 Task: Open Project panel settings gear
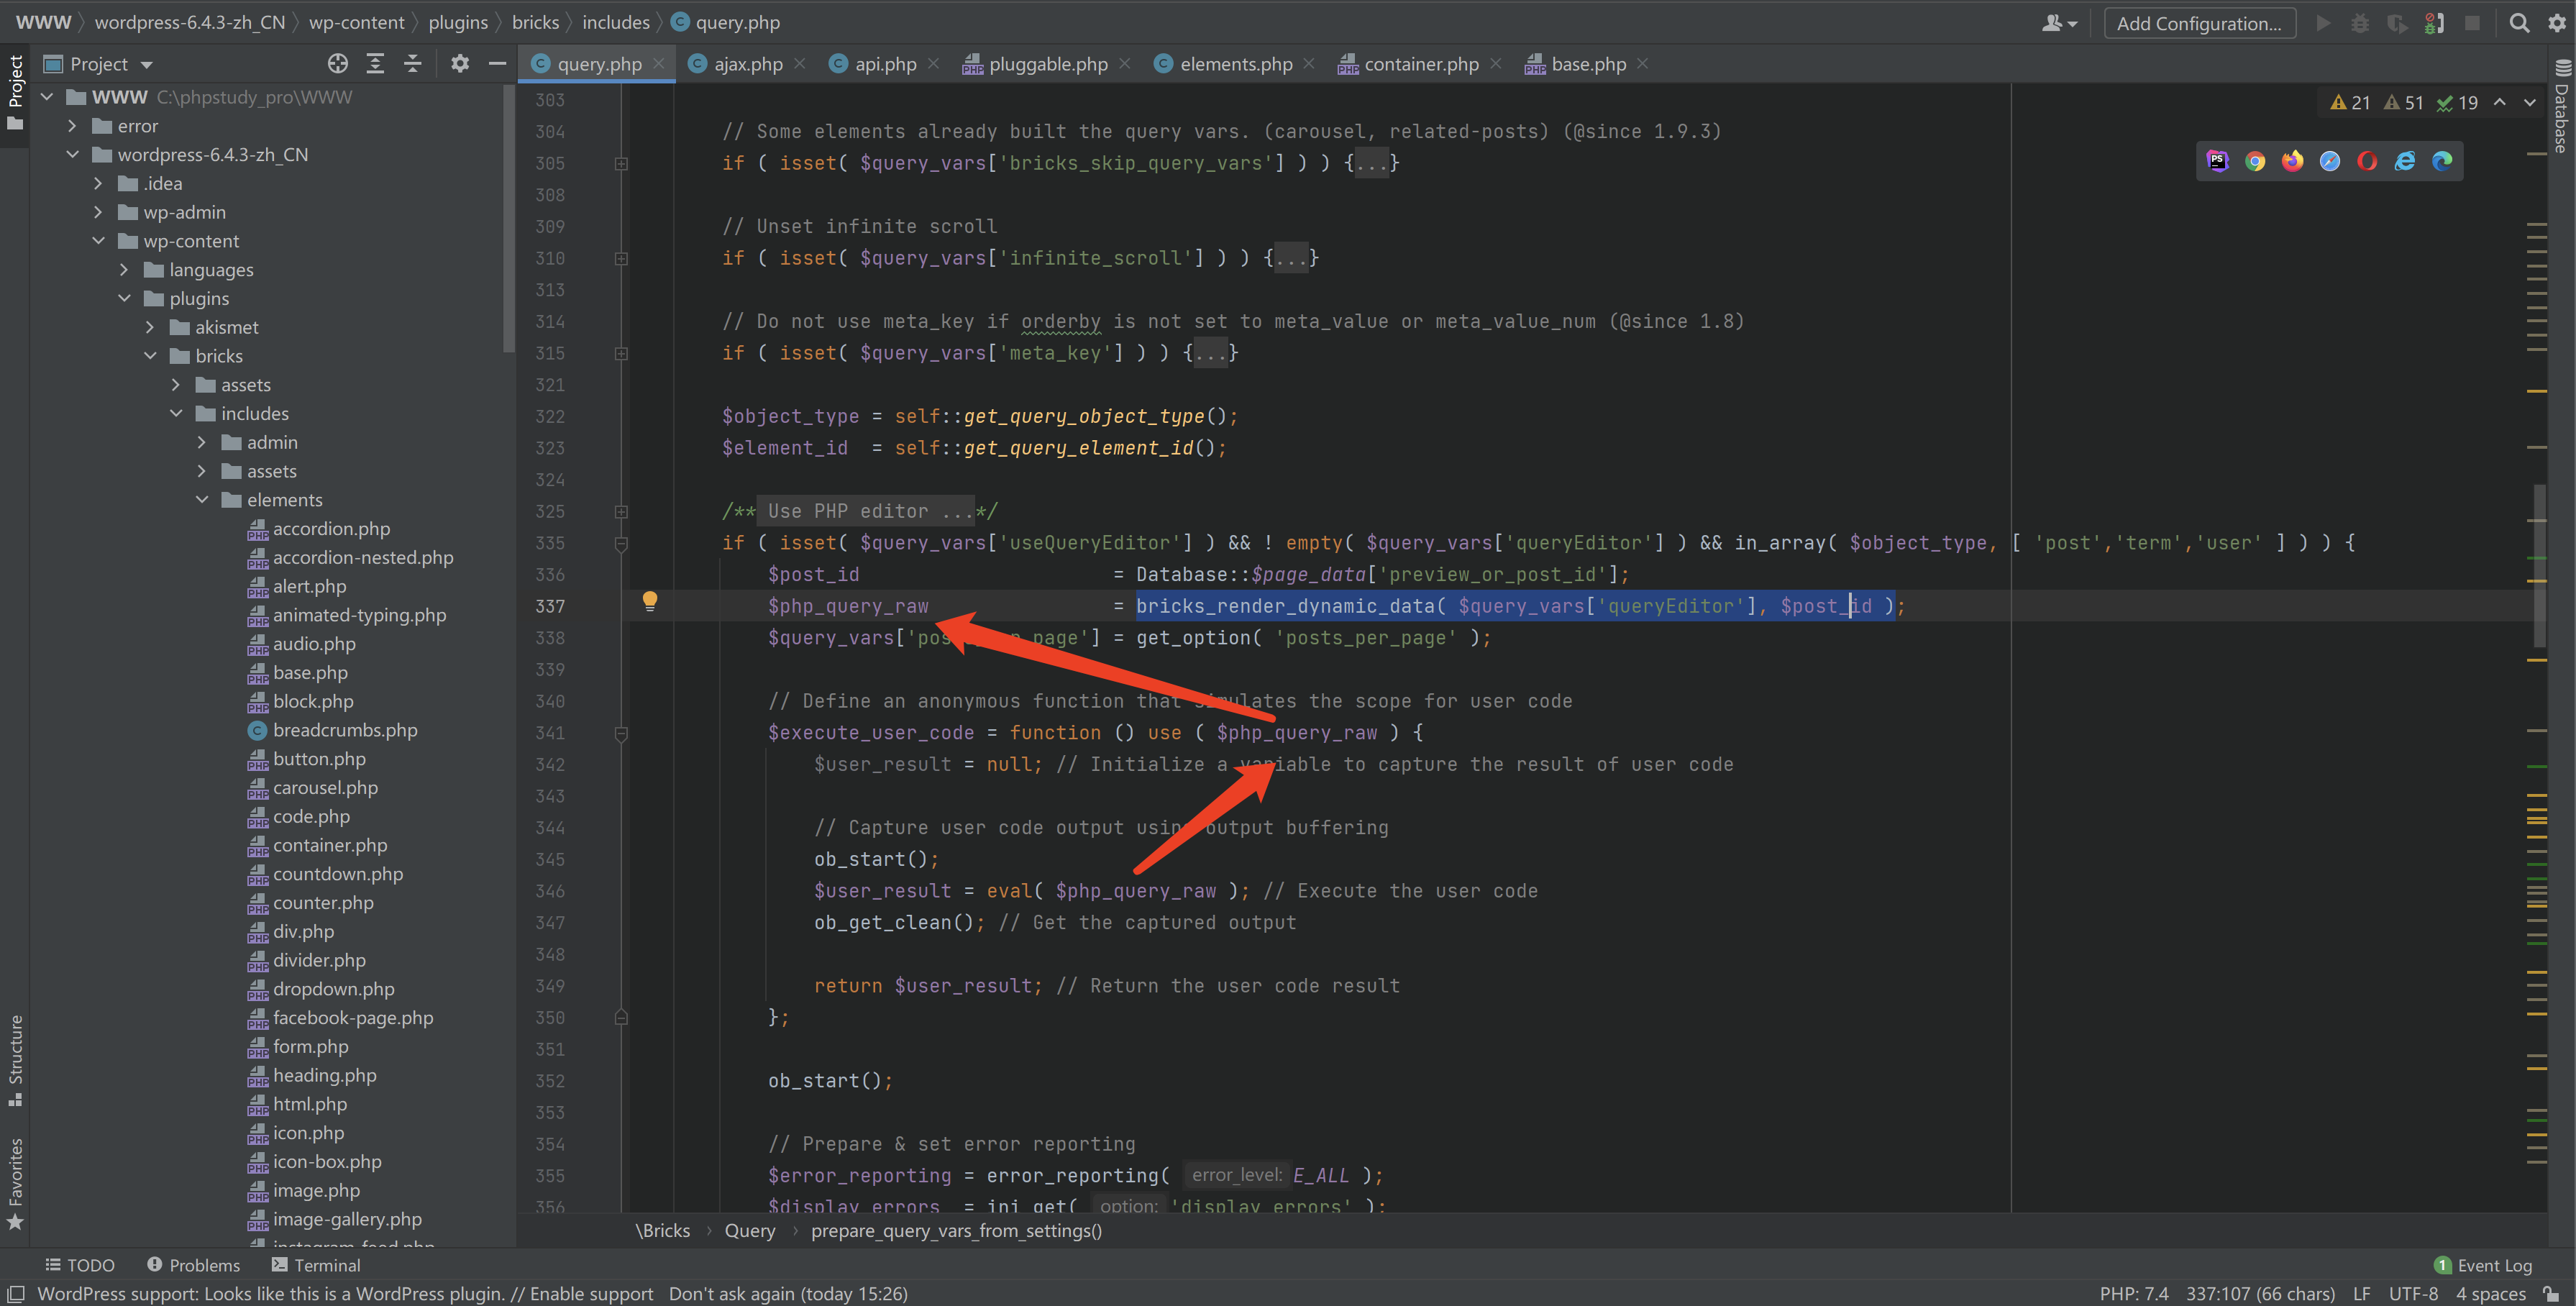pos(460,64)
